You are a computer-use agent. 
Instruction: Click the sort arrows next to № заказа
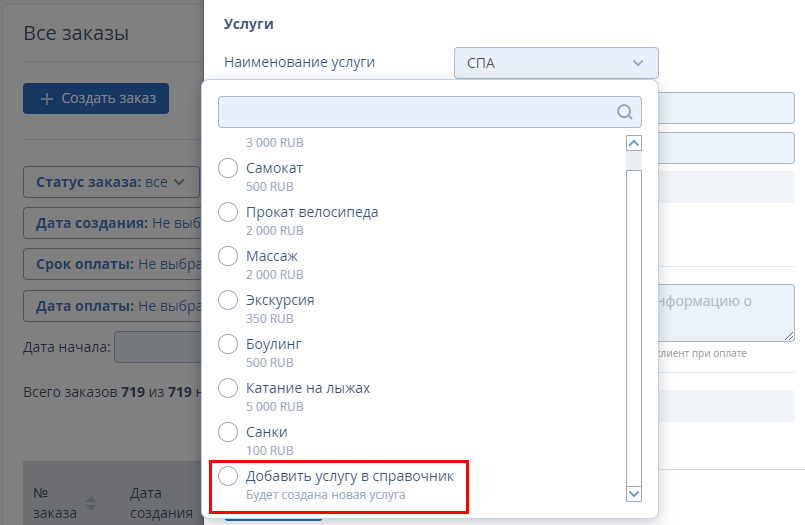click(91, 503)
